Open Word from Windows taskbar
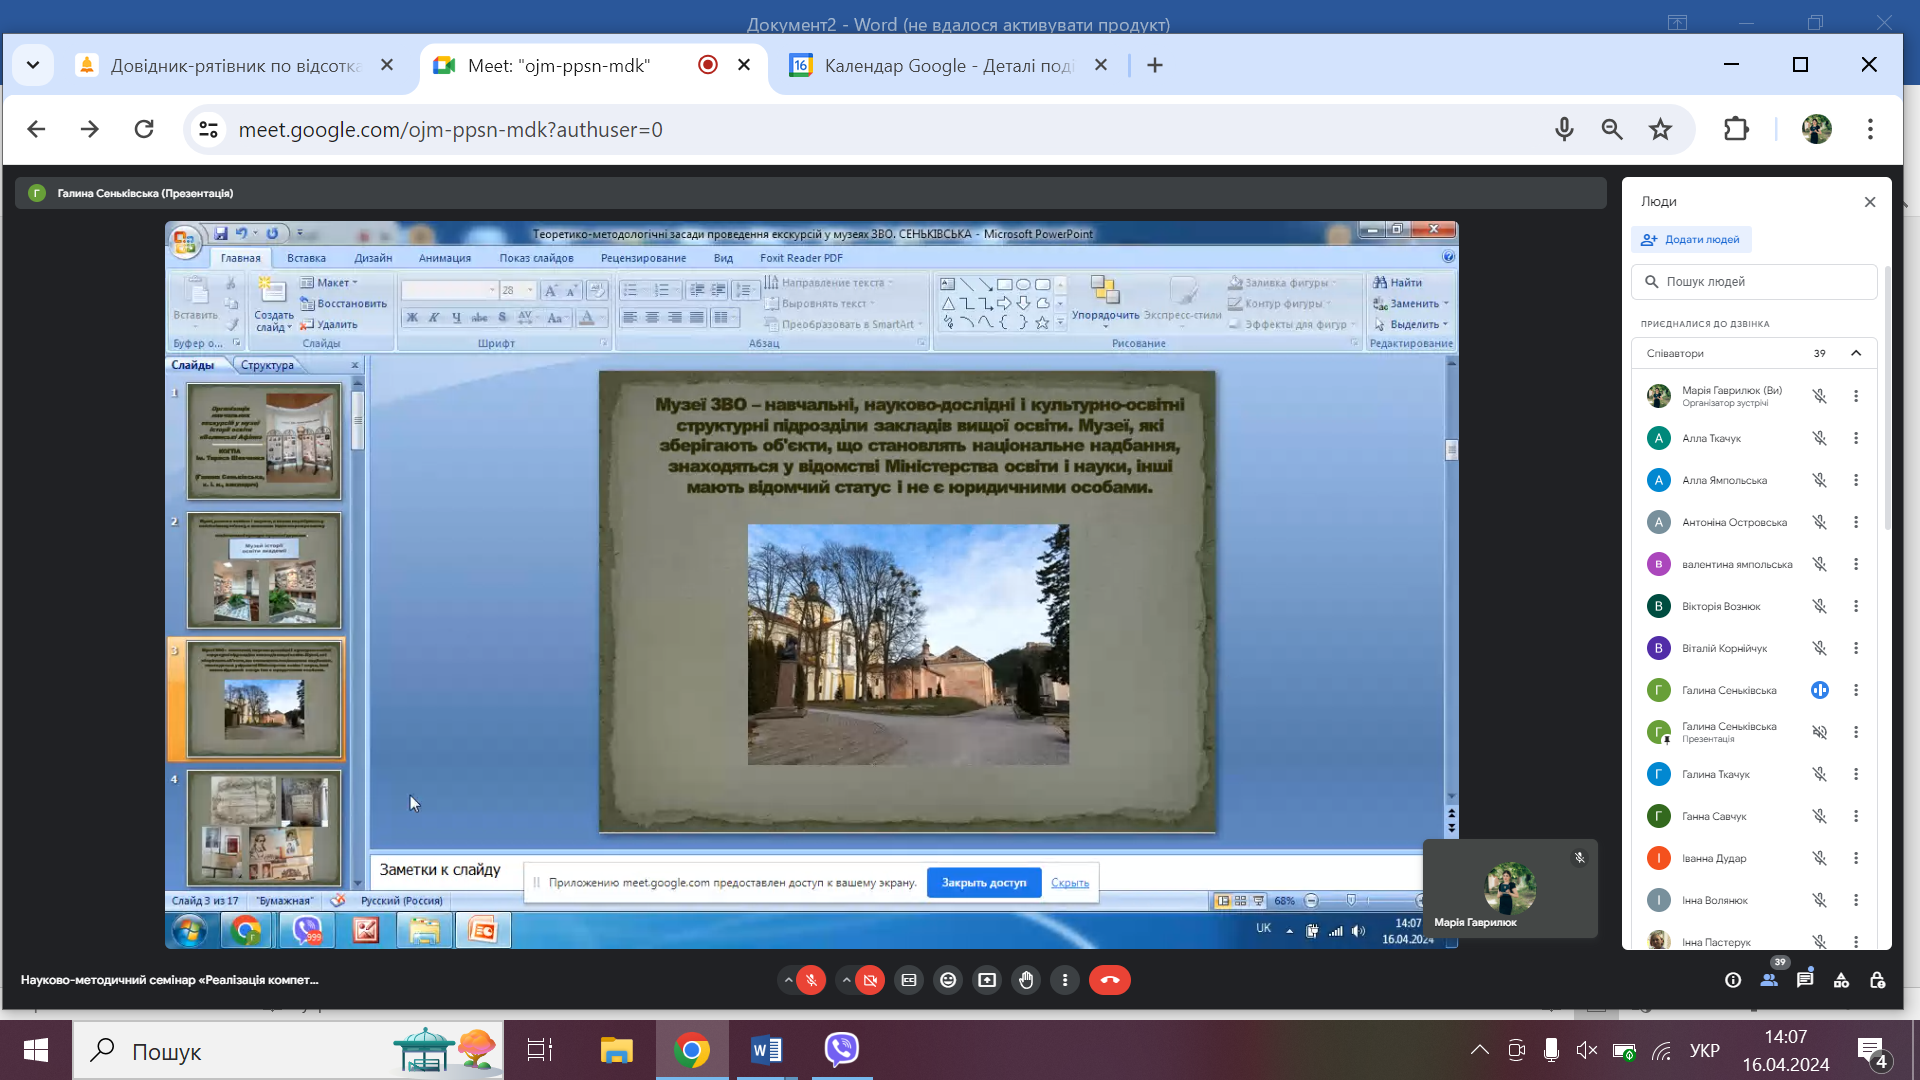 click(x=767, y=1050)
